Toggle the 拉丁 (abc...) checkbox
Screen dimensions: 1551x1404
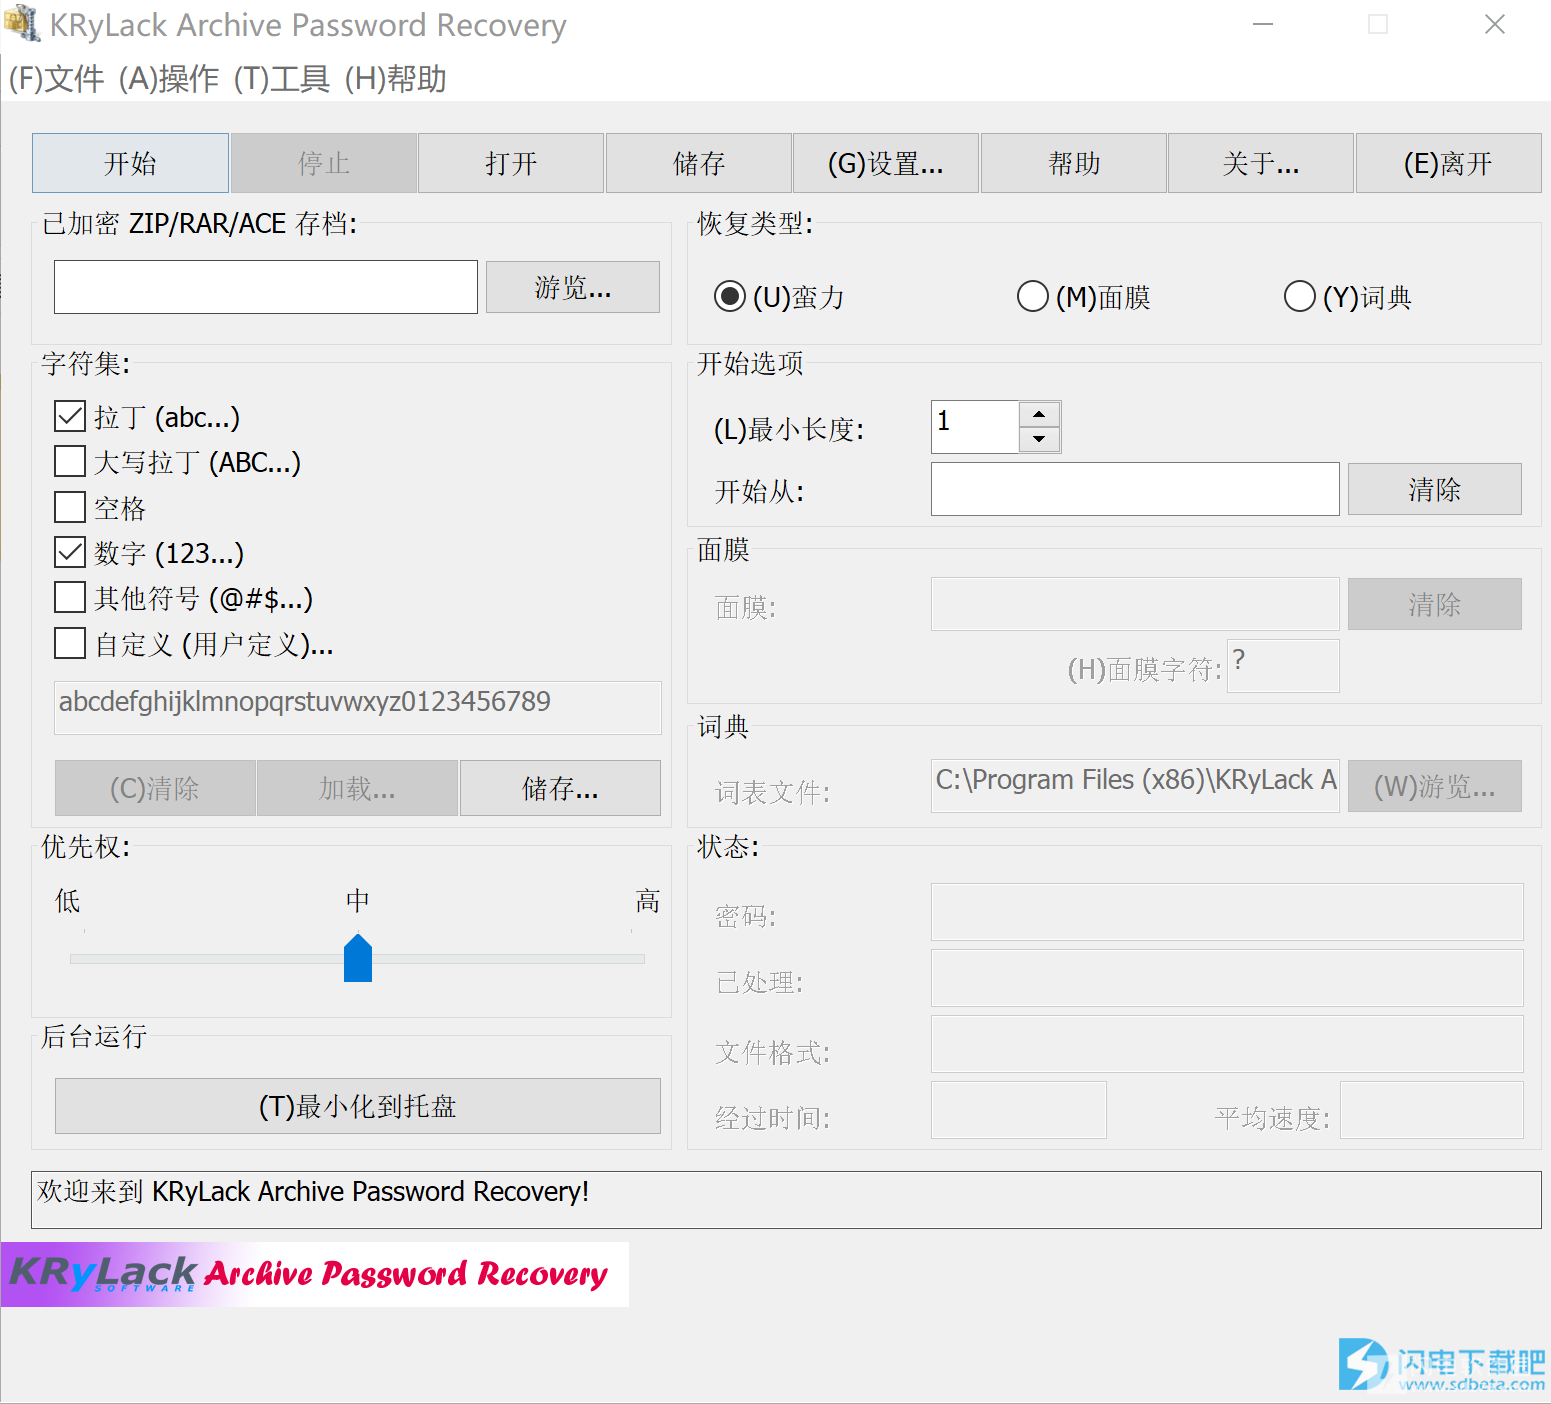point(70,417)
